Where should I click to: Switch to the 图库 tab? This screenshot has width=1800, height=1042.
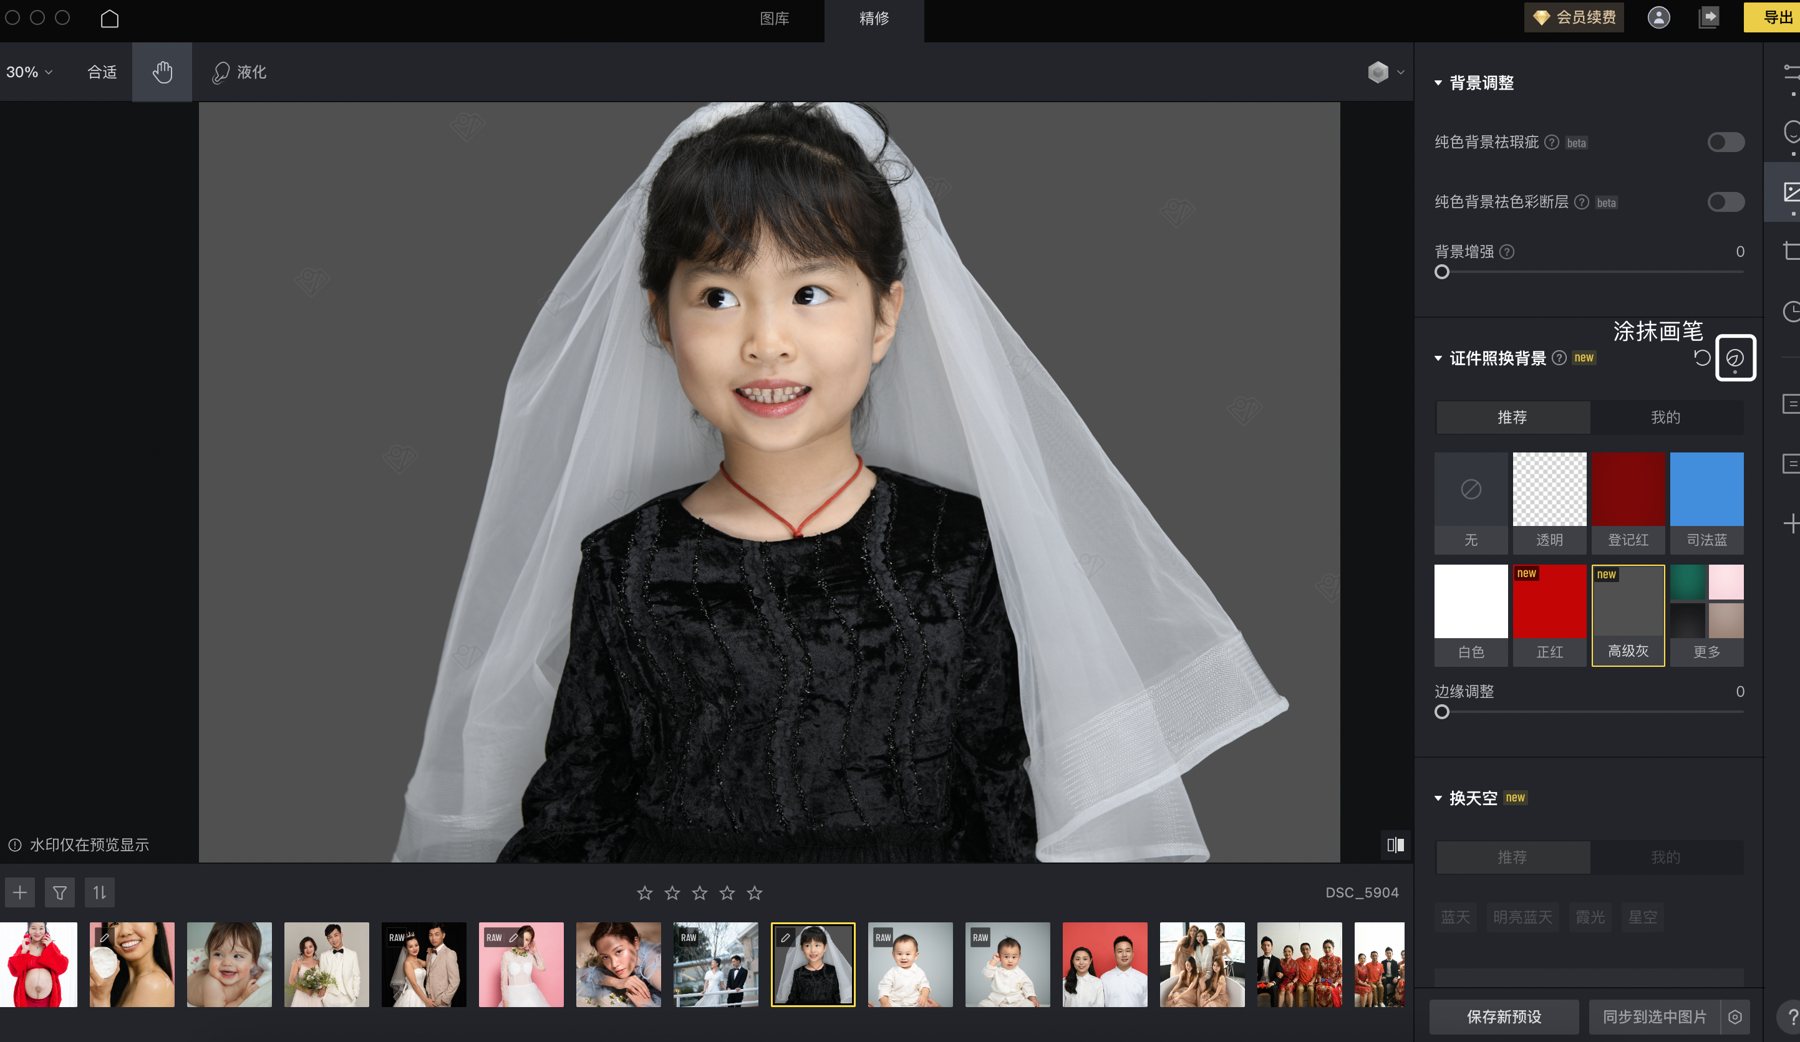click(774, 18)
